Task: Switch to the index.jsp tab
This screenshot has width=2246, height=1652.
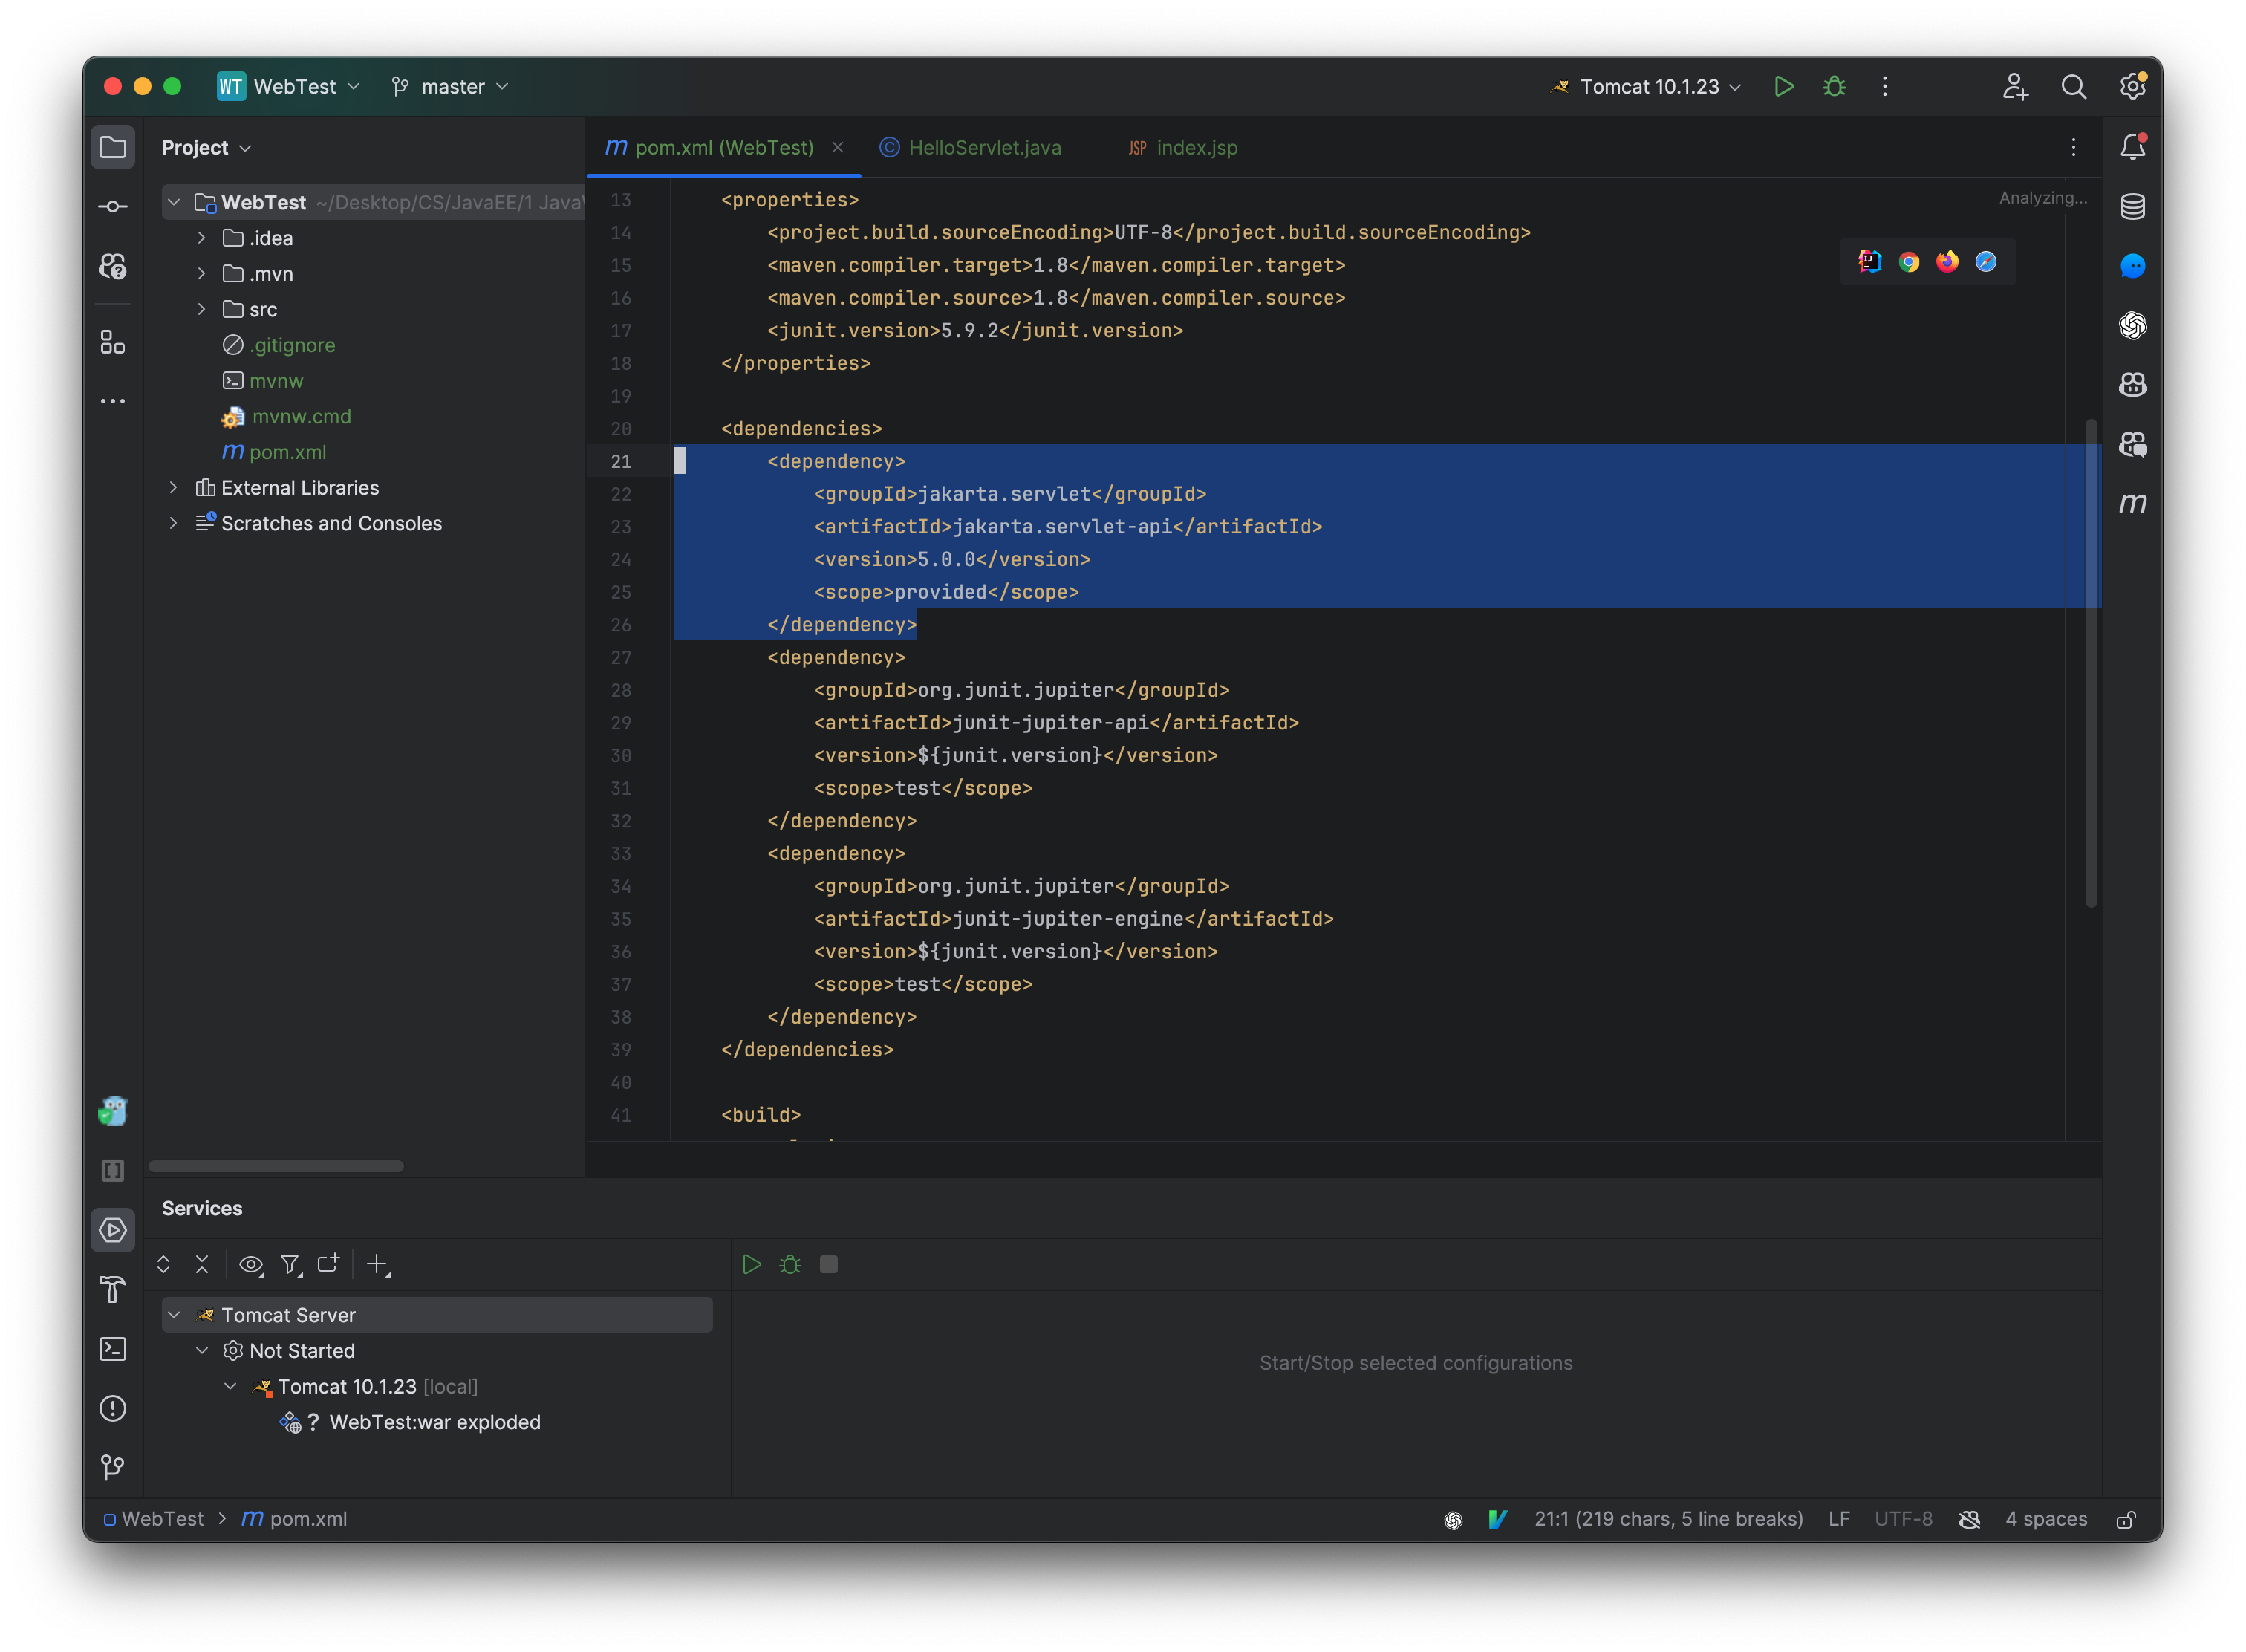Action: pos(1196,147)
